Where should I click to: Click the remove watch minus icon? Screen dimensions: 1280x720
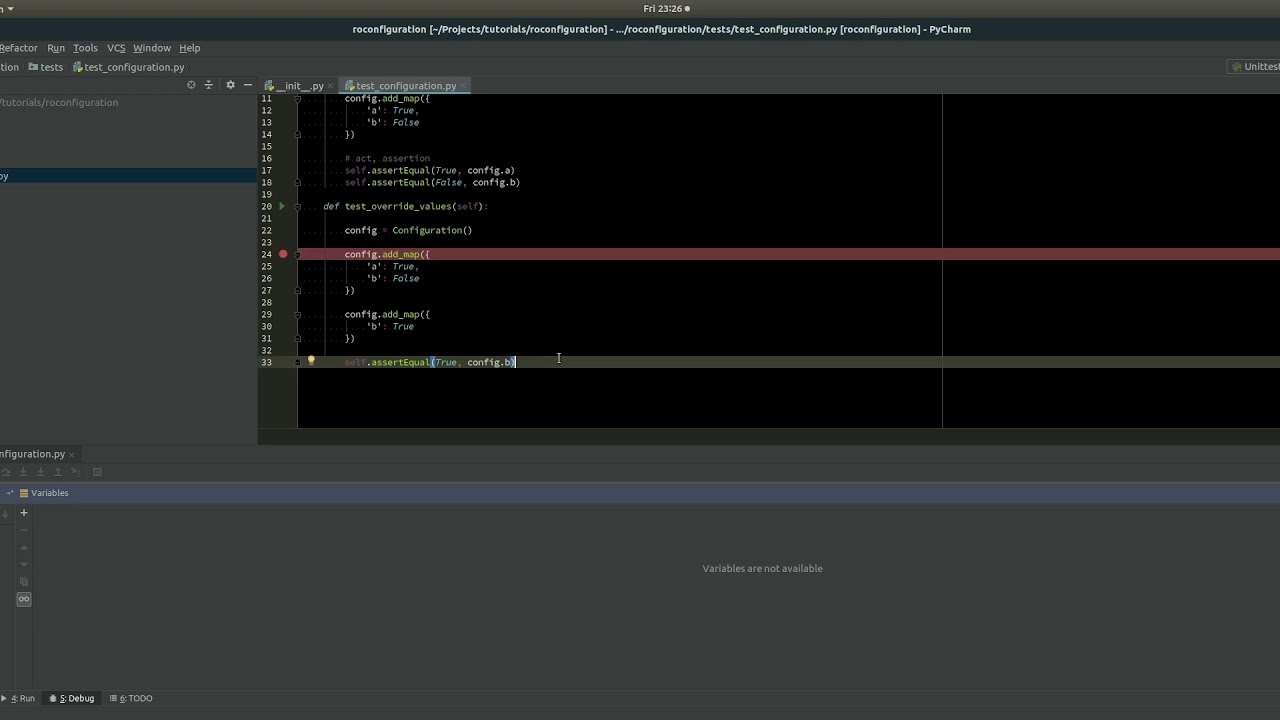24,530
